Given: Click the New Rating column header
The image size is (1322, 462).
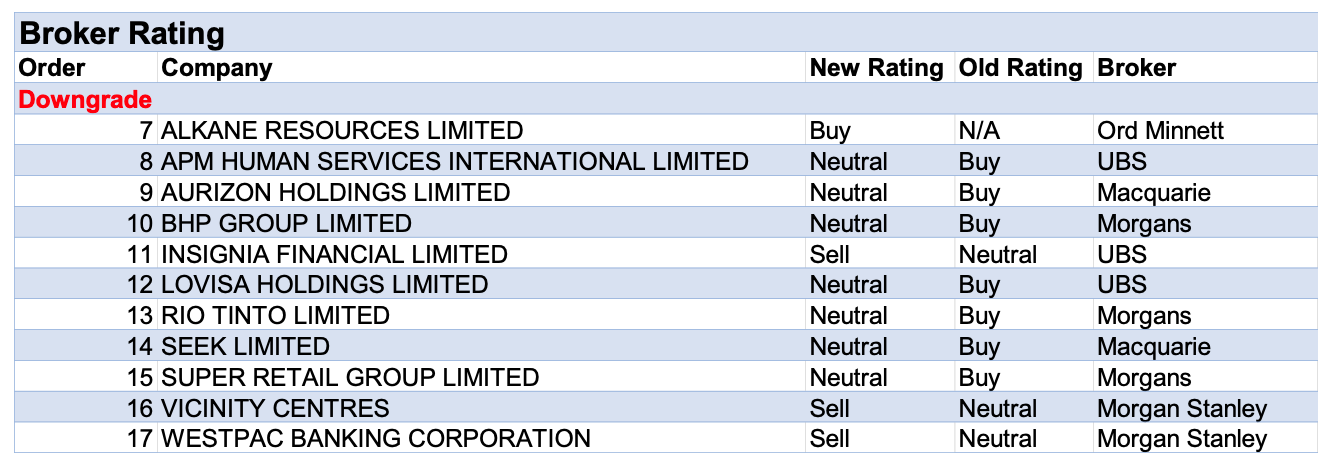Looking at the screenshot, I should coord(876,68).
